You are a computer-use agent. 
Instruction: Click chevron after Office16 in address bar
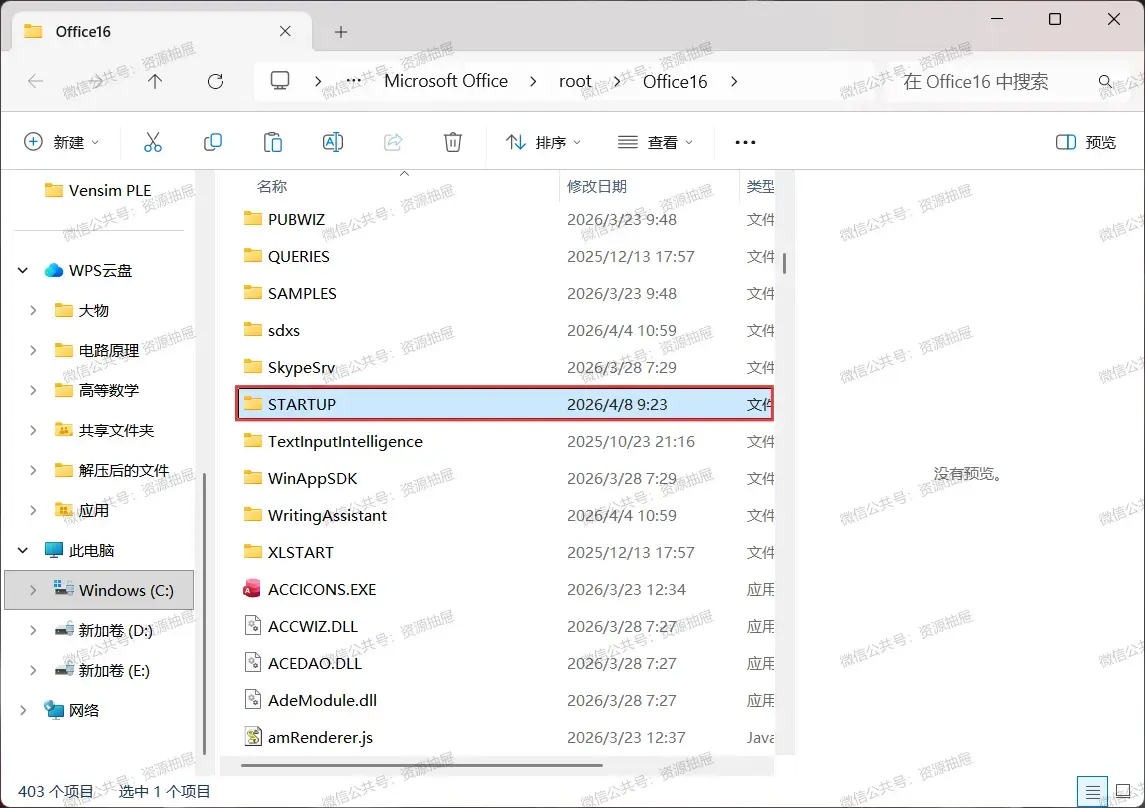tap(734, 81)
